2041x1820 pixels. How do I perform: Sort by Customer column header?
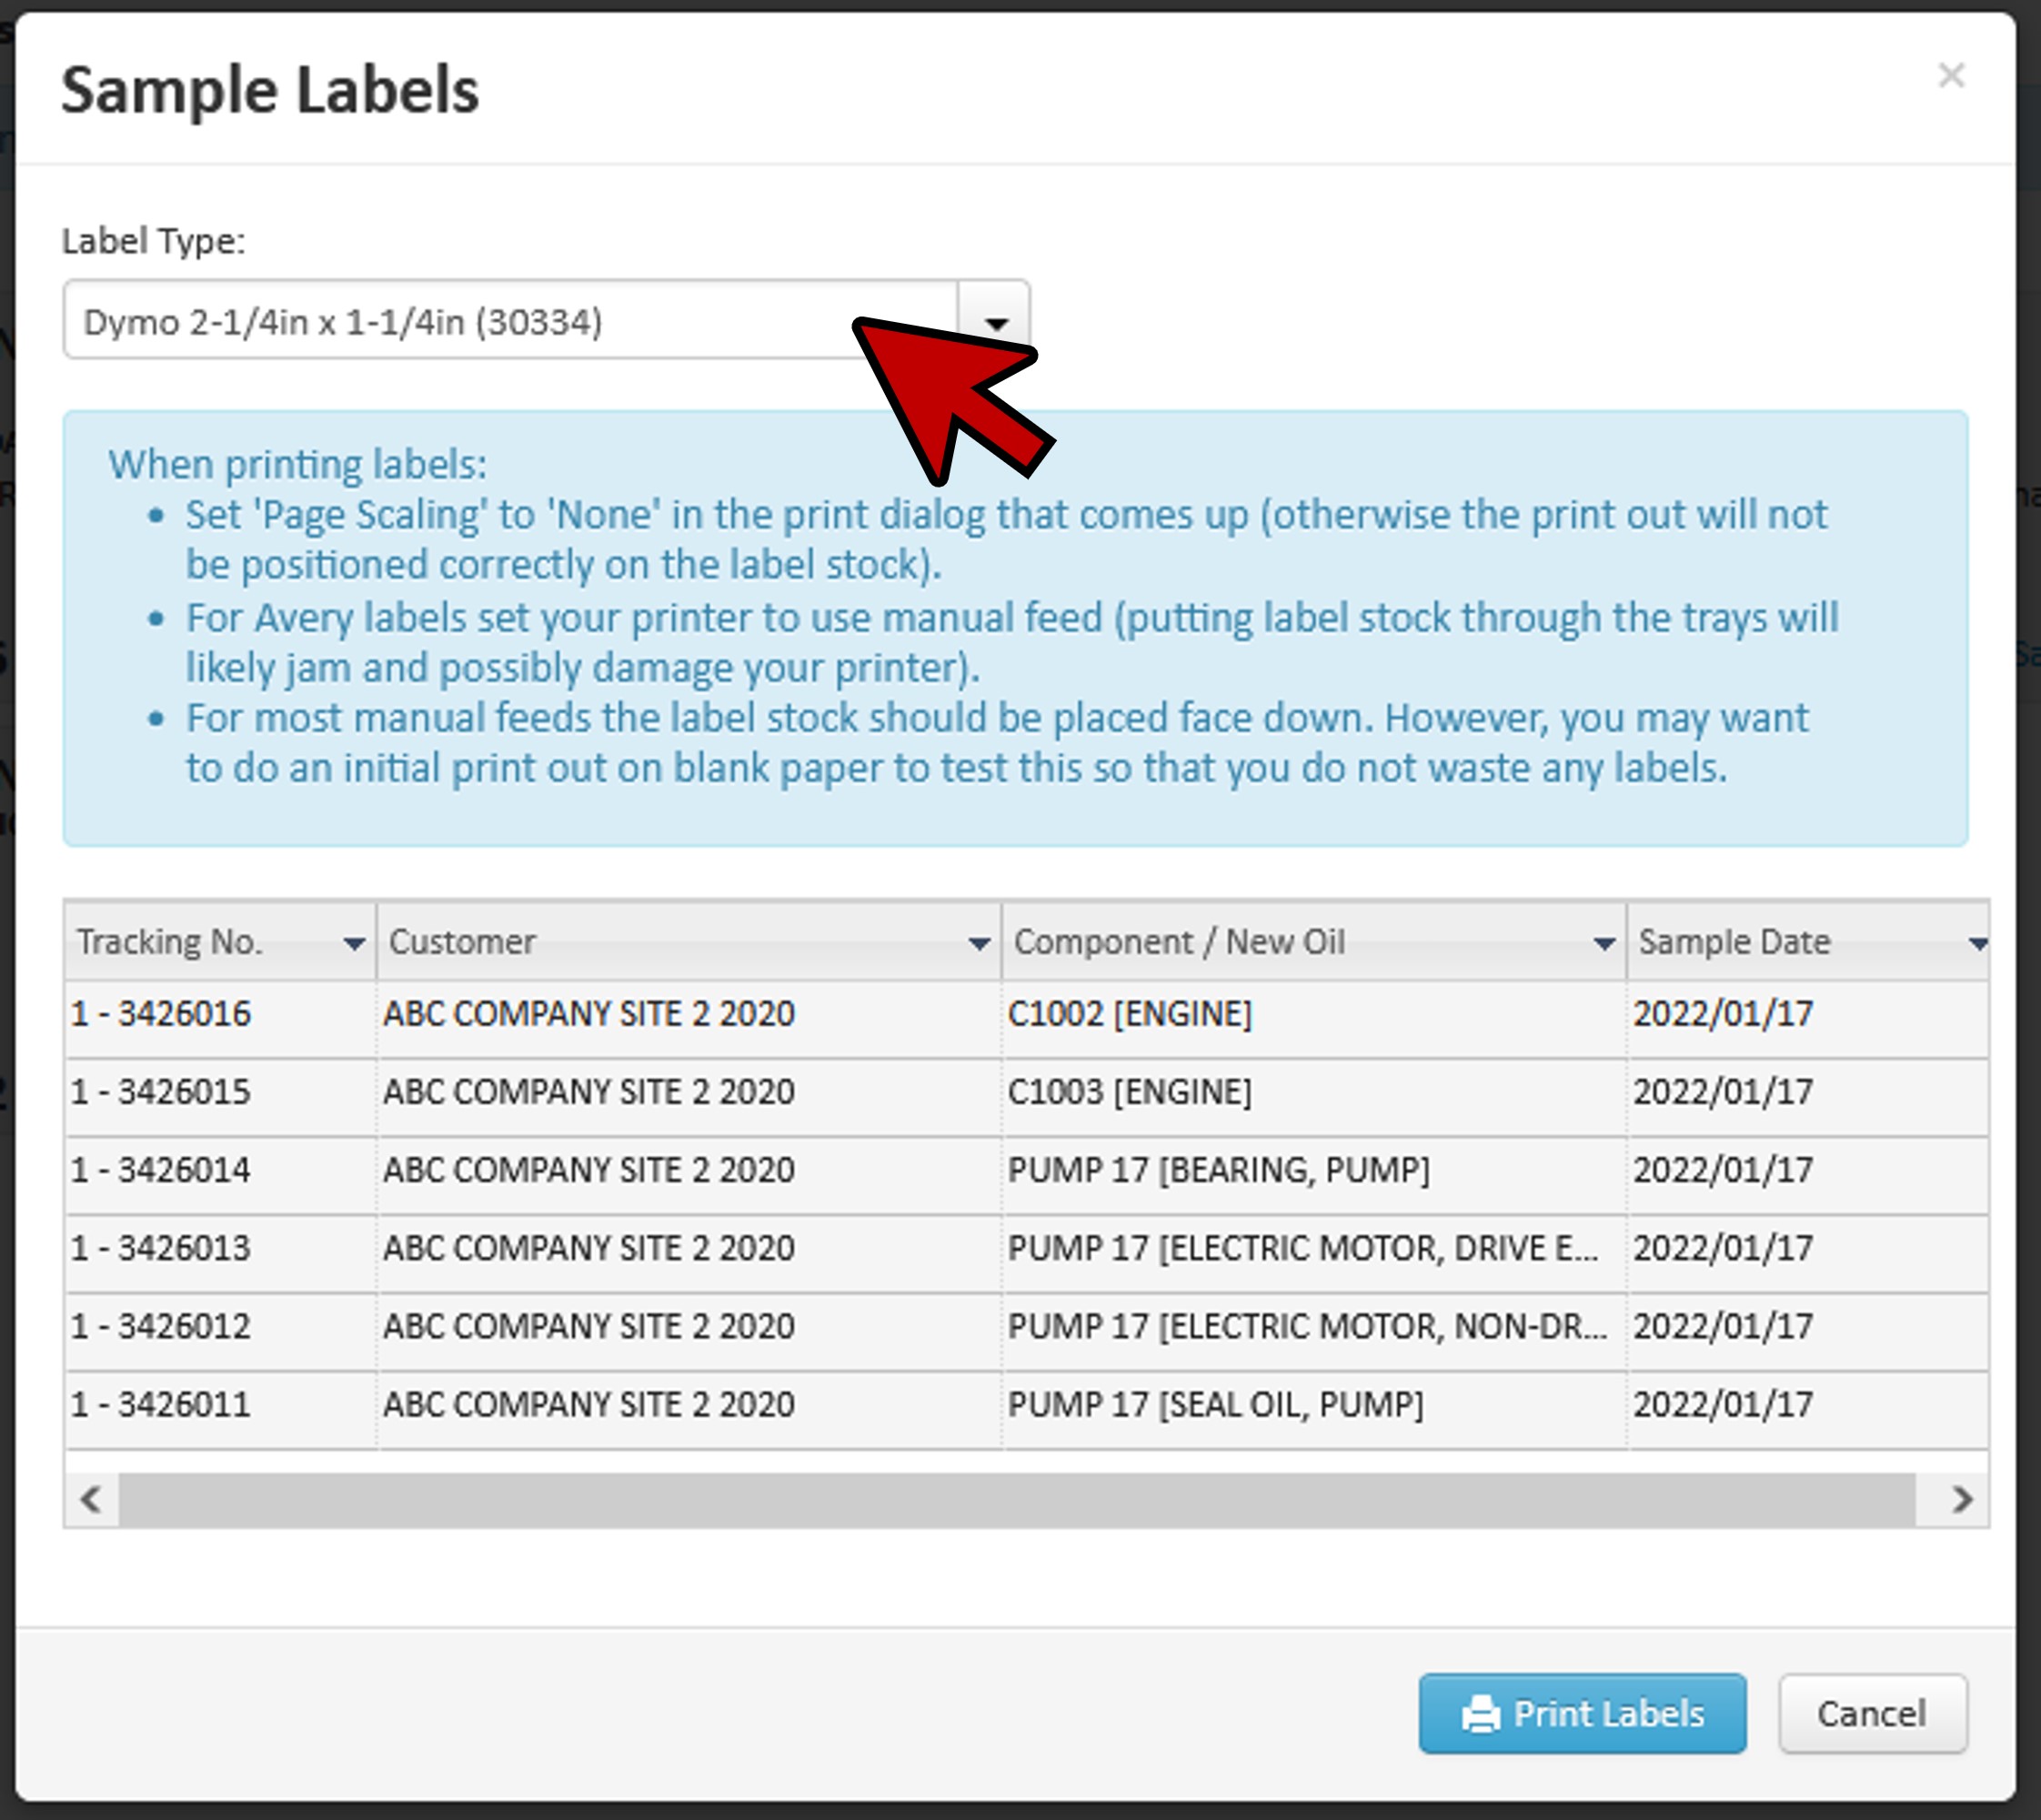pos(462,942)
